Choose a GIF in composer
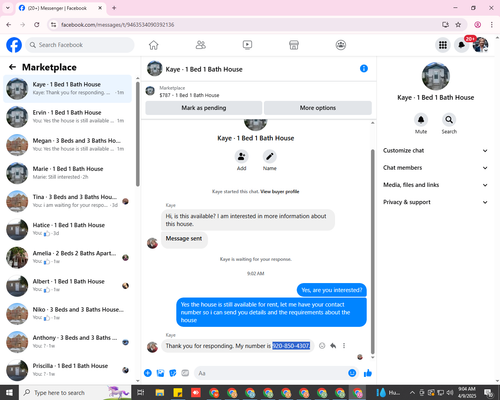This screenshot has width=500, height=400. [185, 373]
